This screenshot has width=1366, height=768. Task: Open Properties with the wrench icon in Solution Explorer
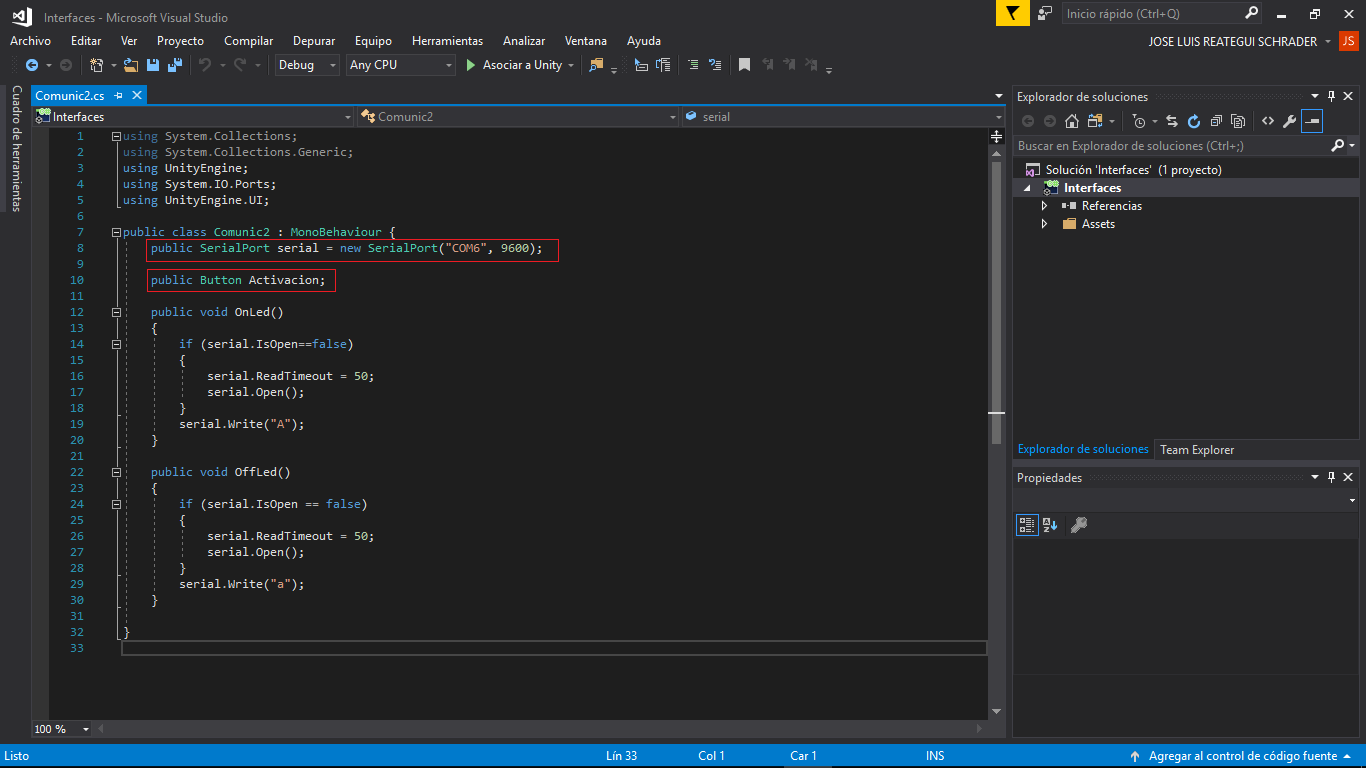coord(1290,121)
